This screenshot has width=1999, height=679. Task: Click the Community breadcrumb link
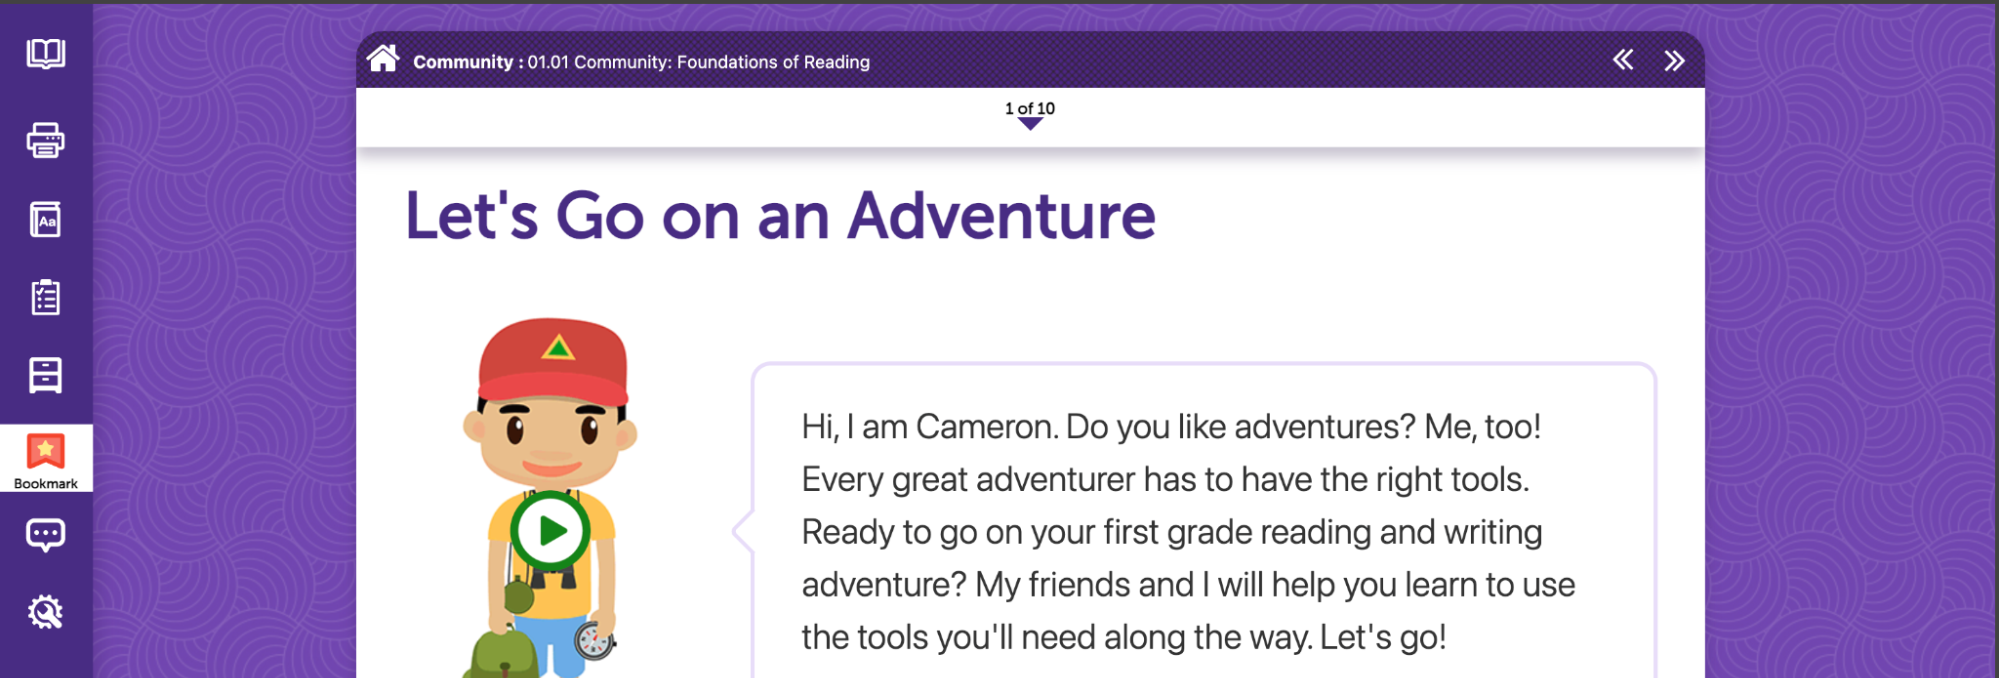pyautogui.click(x=463, y=62)
